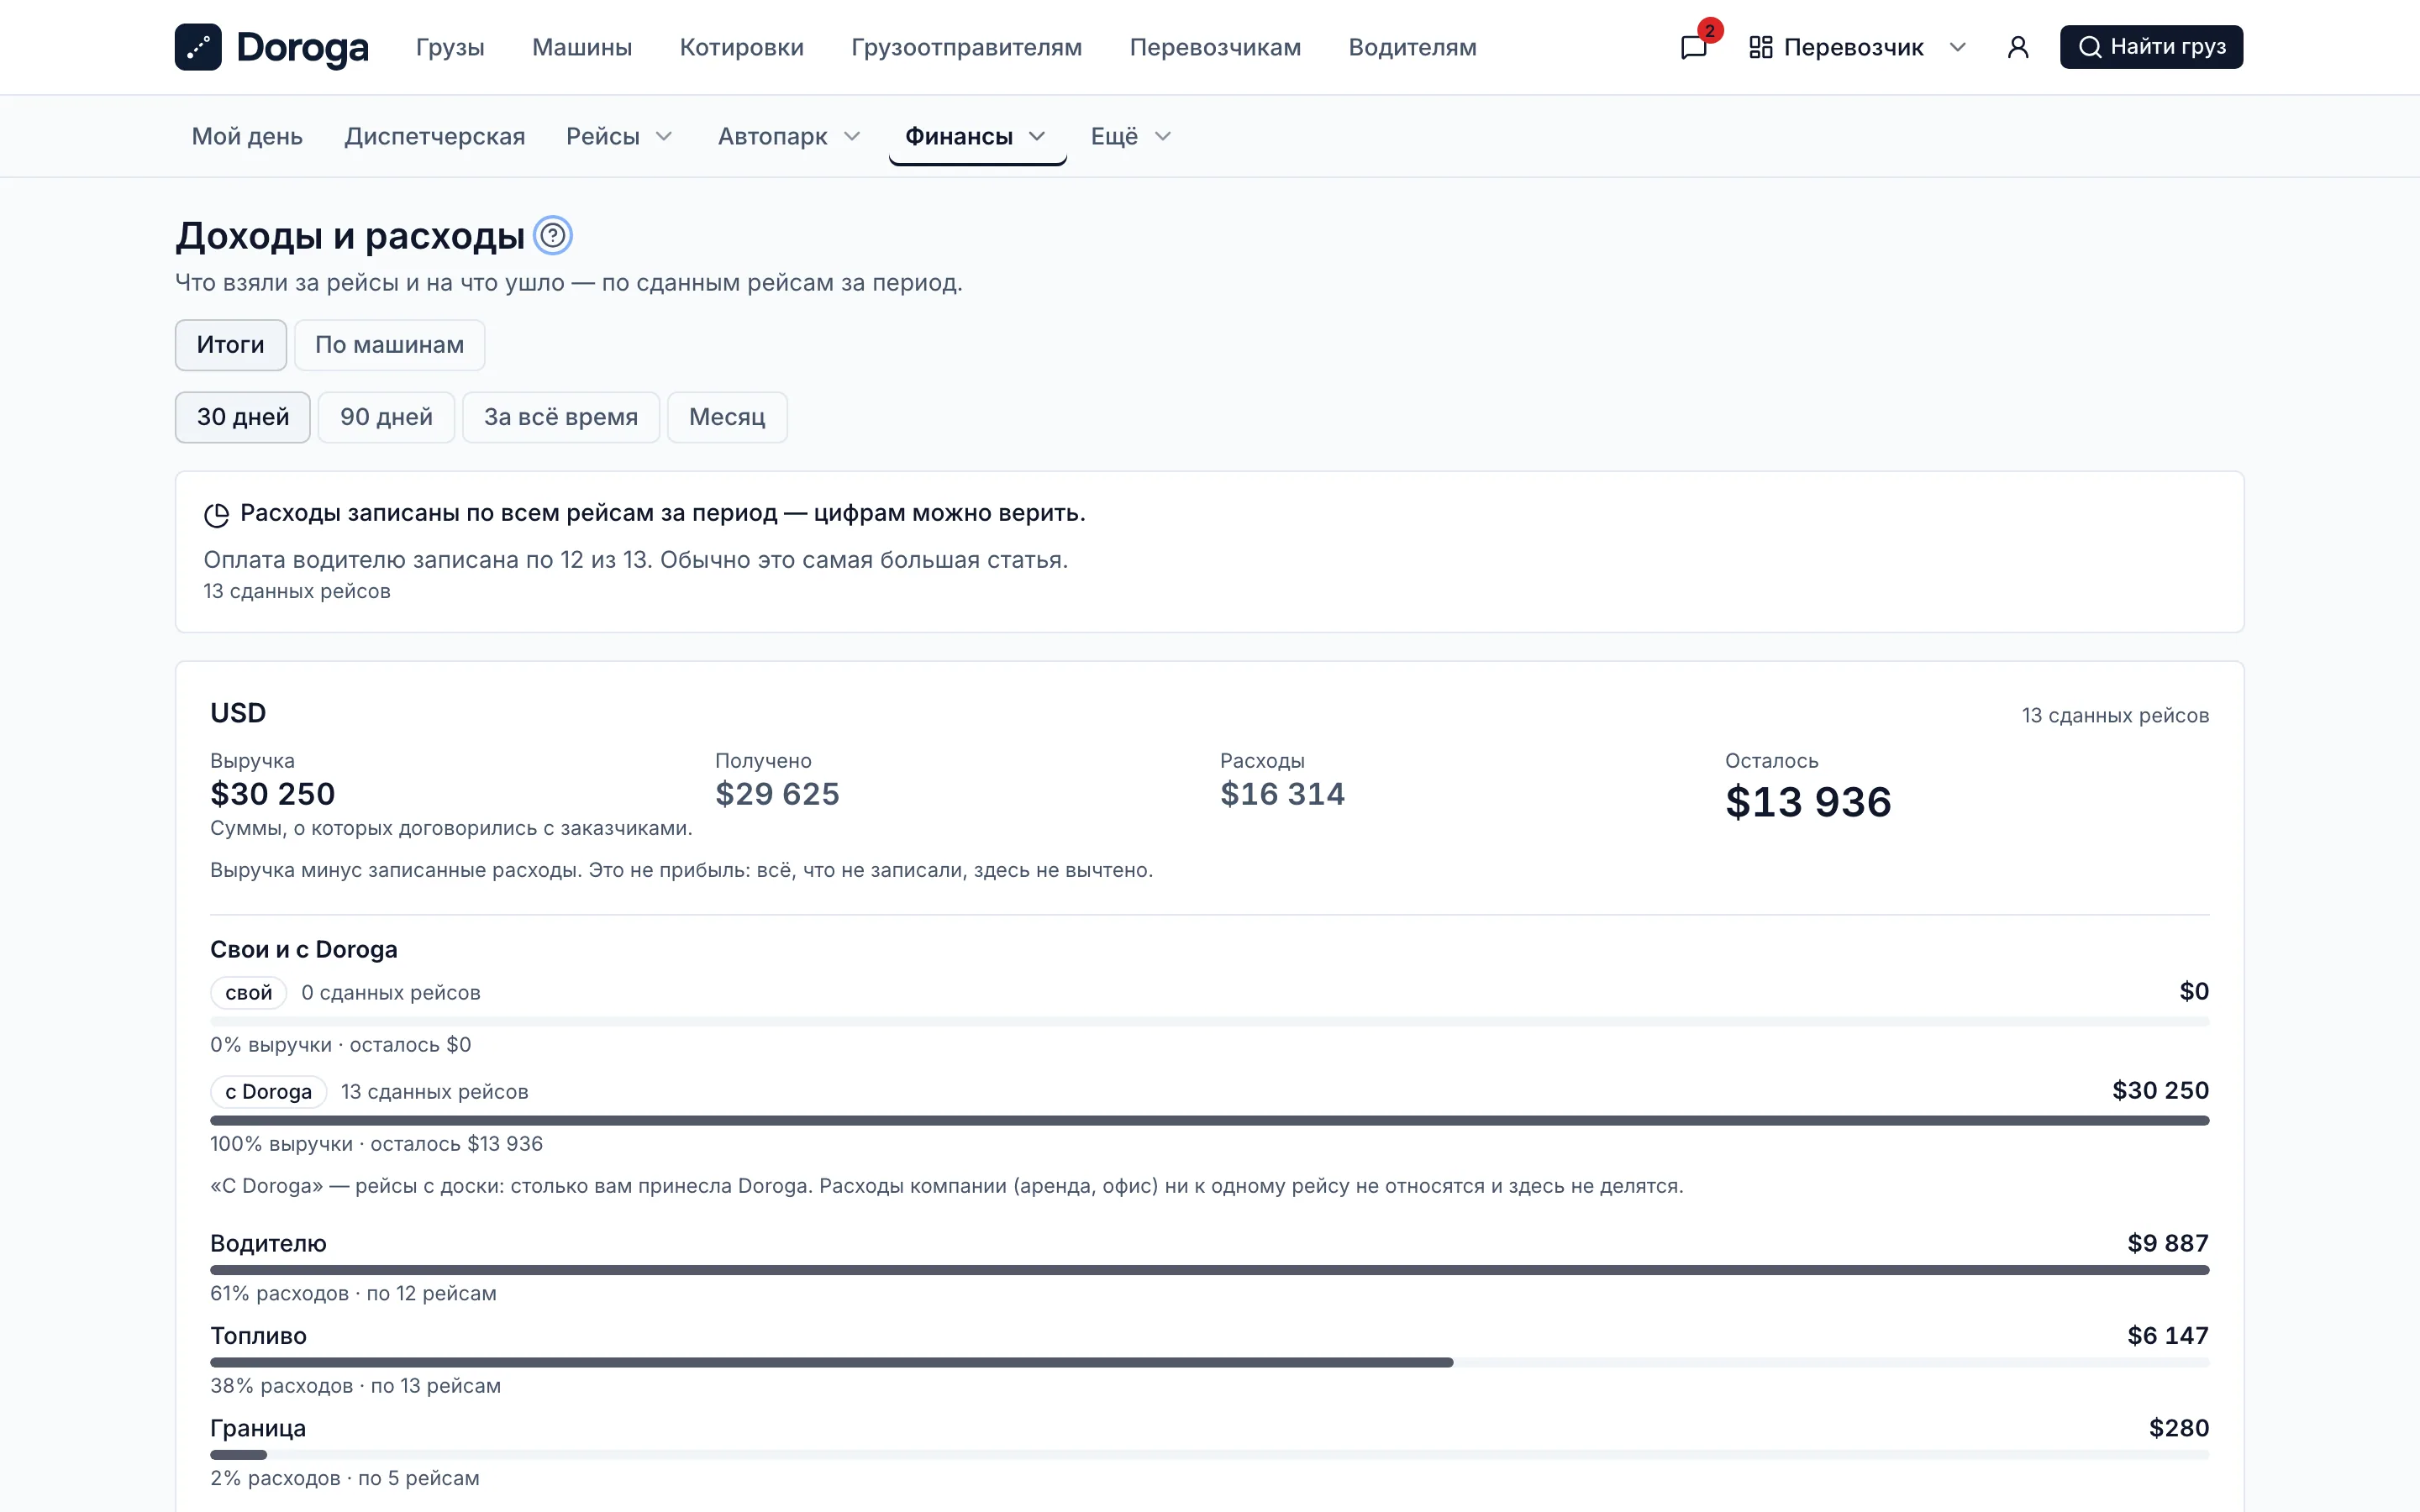The height and width of the screenshot is (1512, 2420).
Task: Click the Получено value $29 625
Action: coord(777,794)
